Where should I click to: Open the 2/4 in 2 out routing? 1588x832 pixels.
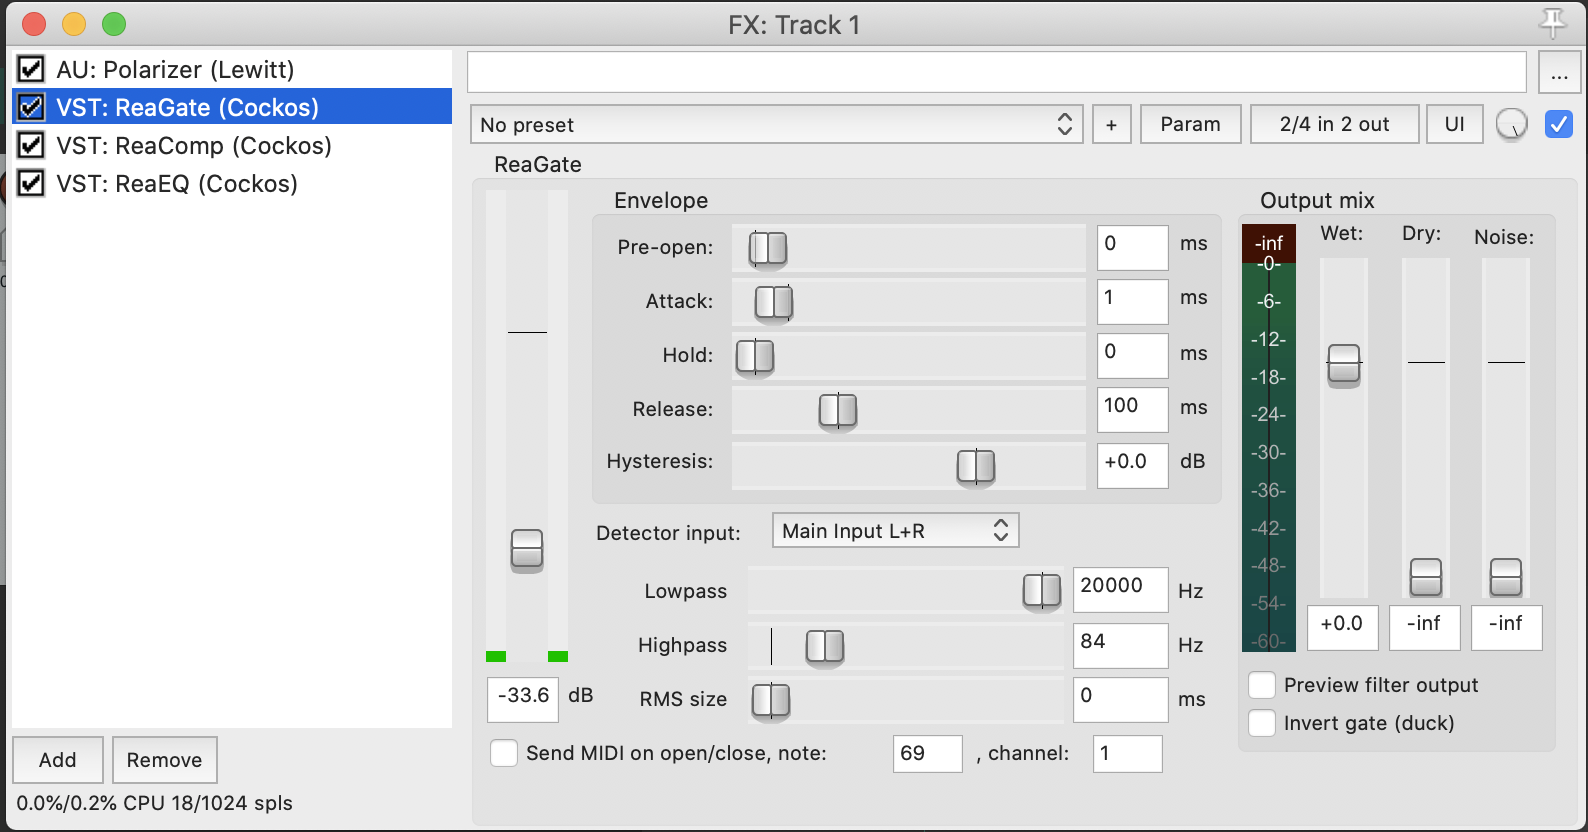(1334, 125)
